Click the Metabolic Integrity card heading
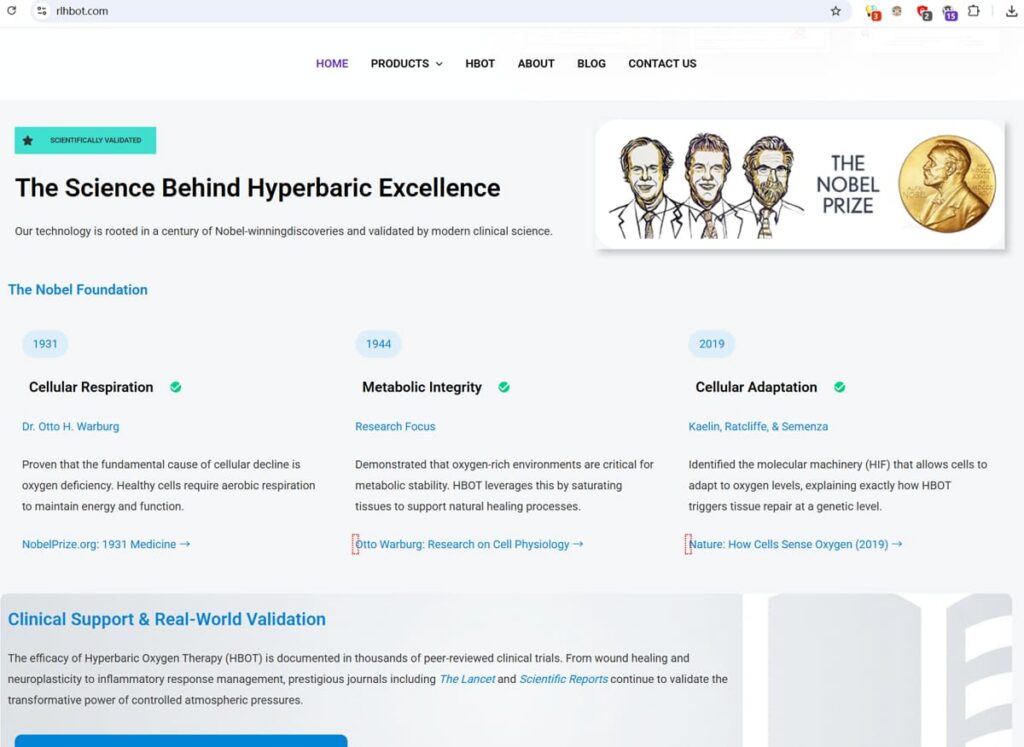 click(x=422, y=387)
